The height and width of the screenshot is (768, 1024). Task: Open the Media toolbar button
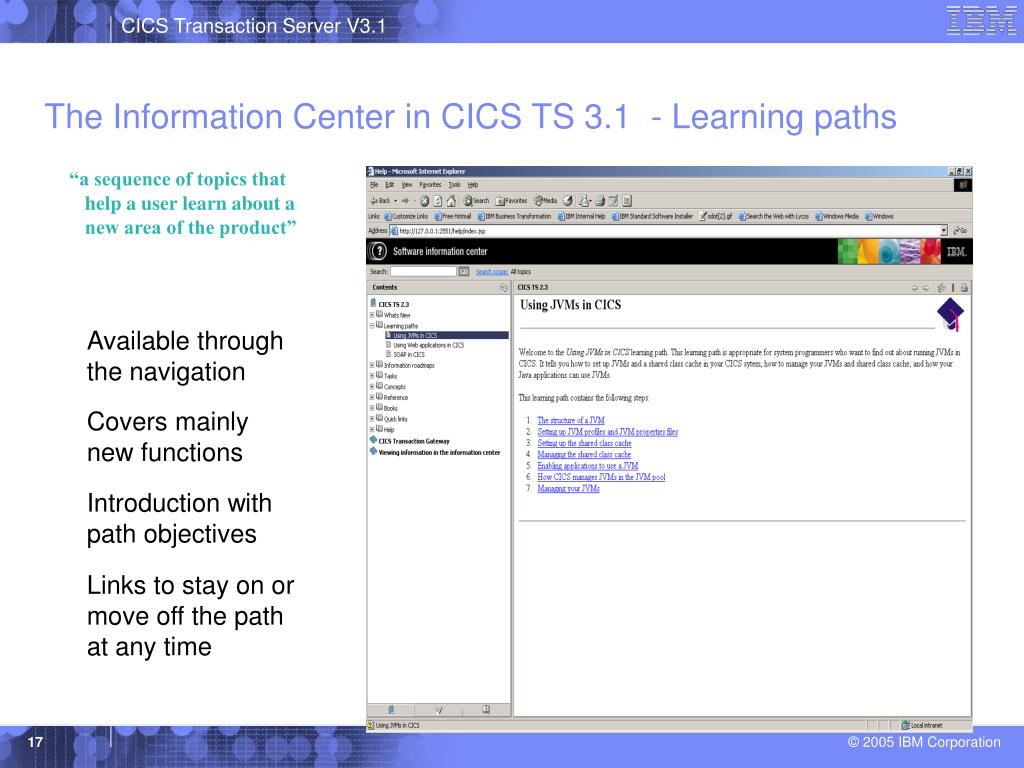coord(545,200)
